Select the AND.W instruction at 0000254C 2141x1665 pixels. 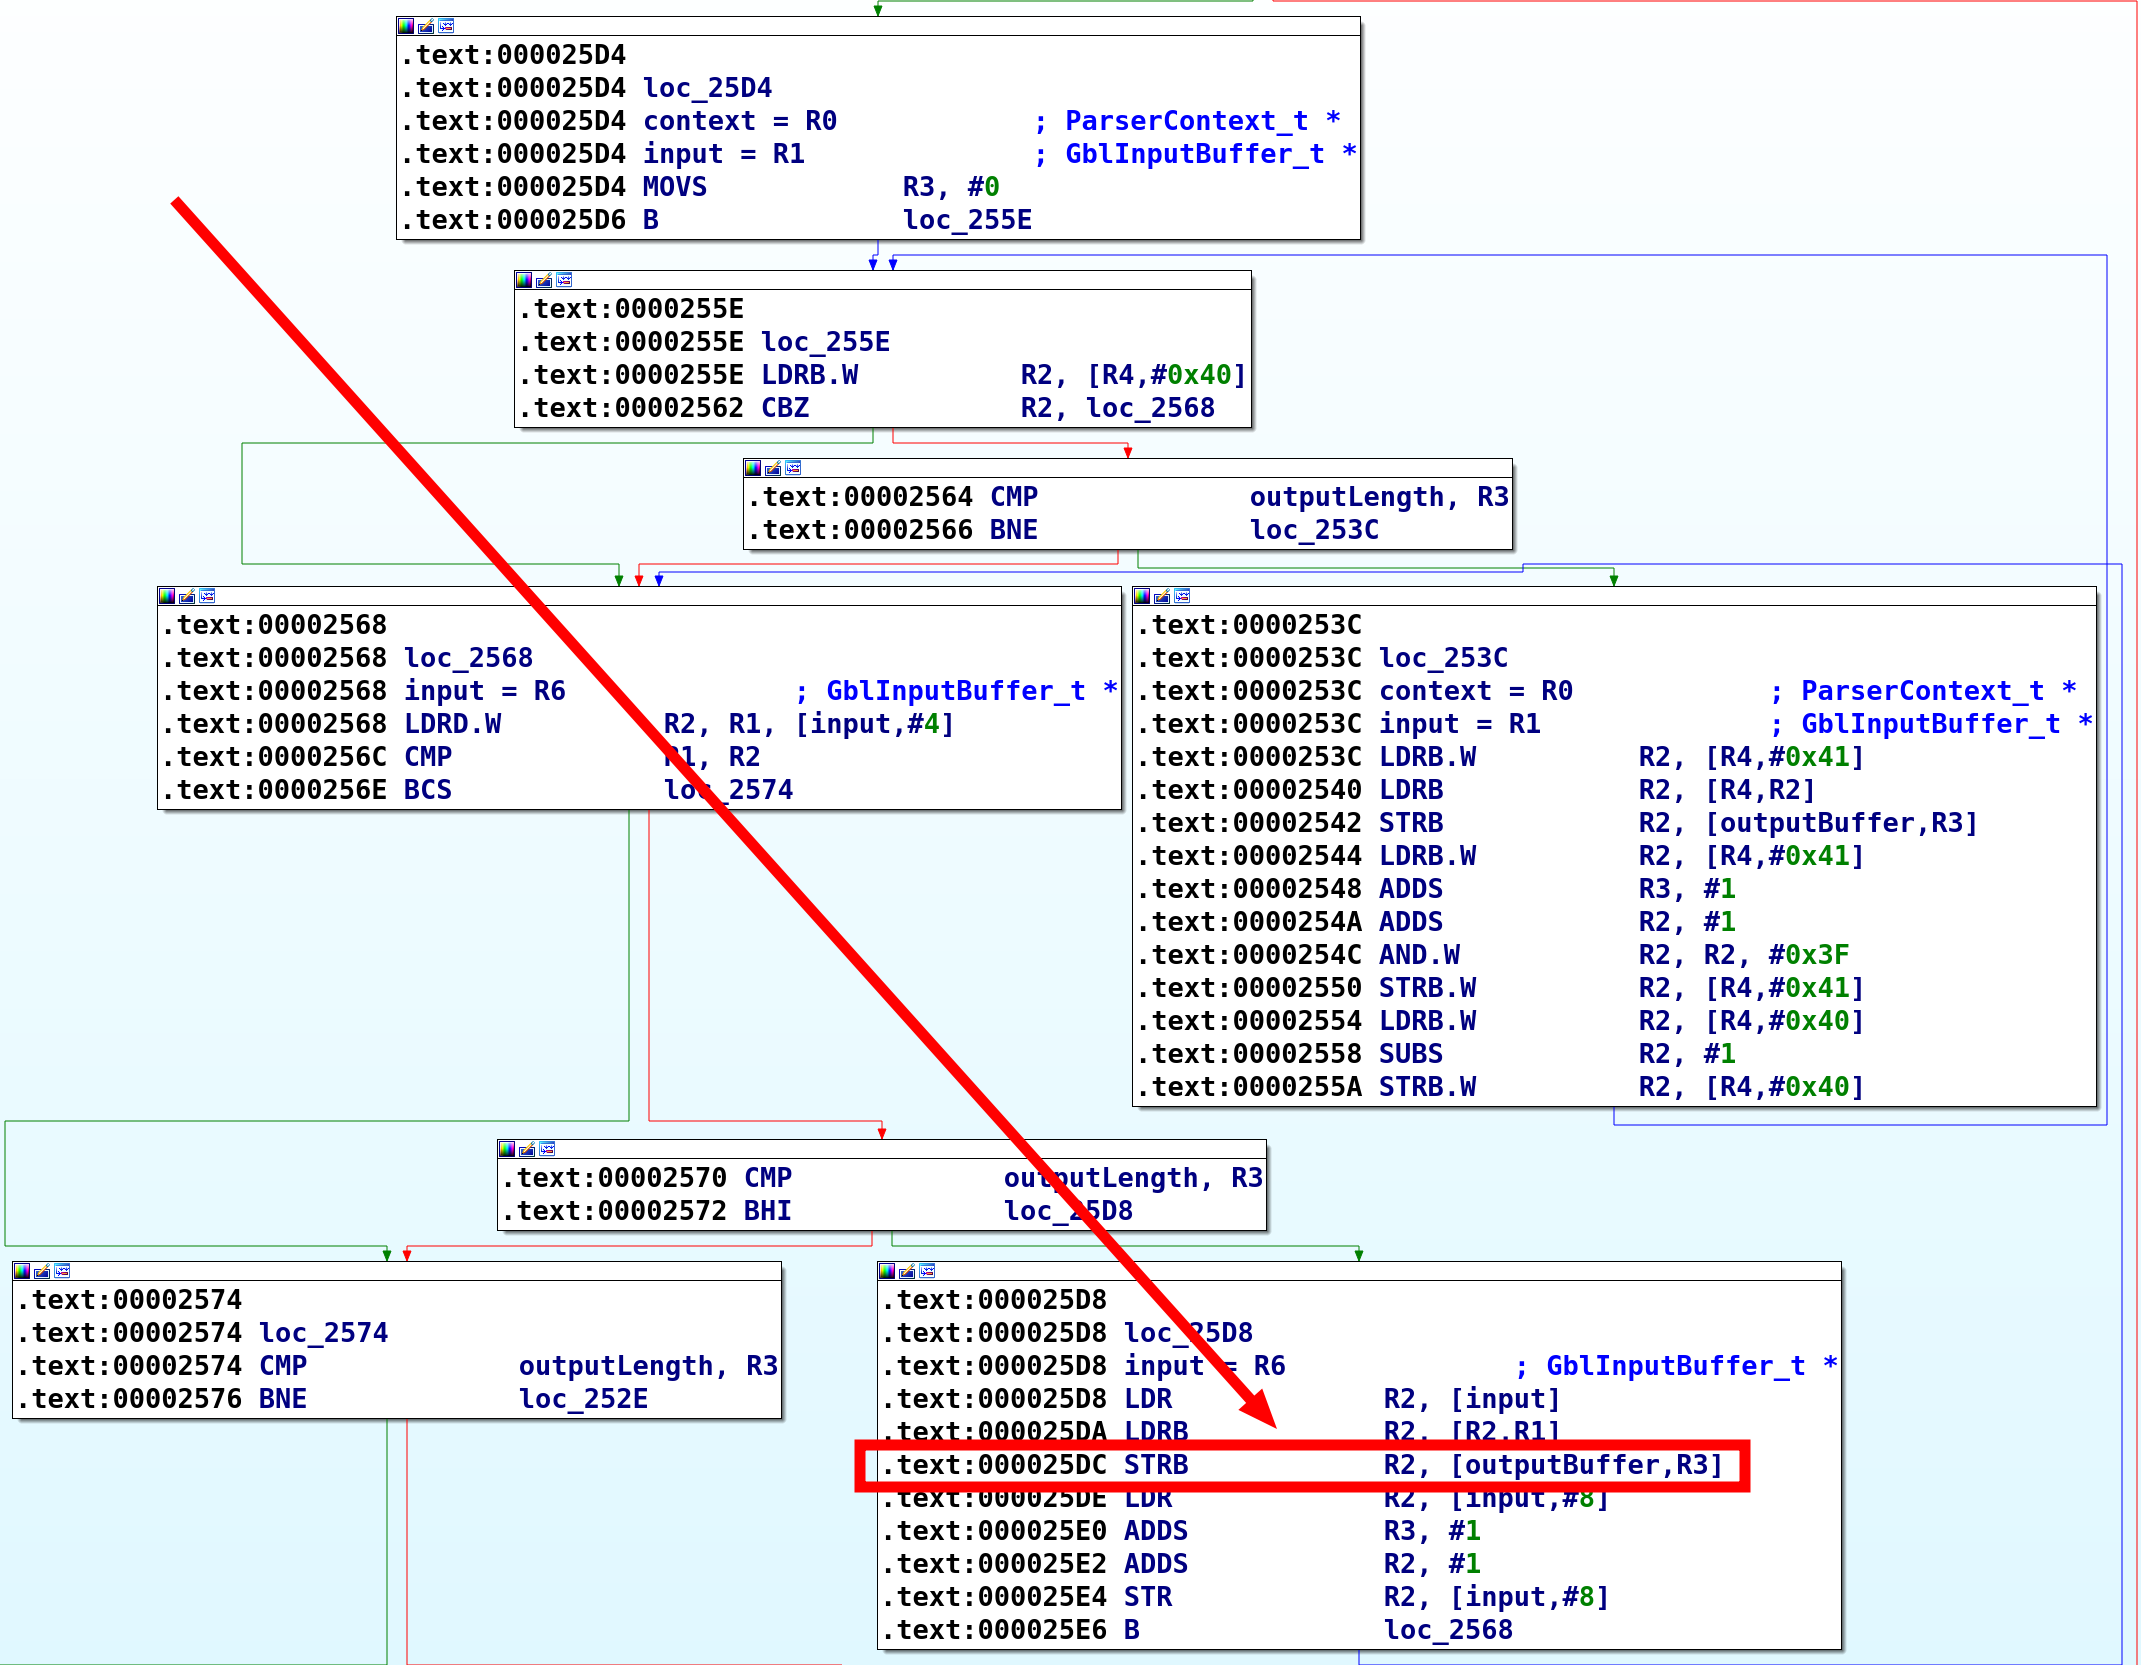tap(1418, 955)
